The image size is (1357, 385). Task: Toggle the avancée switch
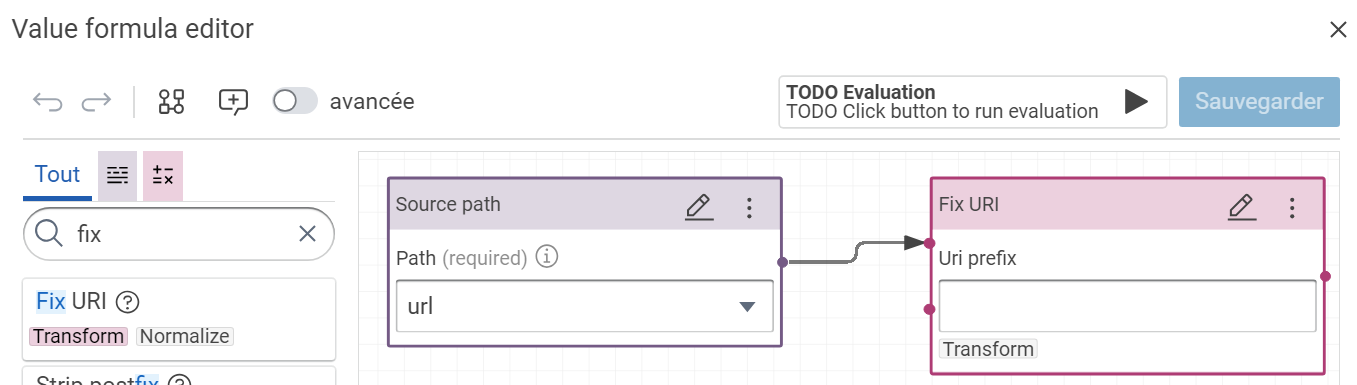pos(295,101)
